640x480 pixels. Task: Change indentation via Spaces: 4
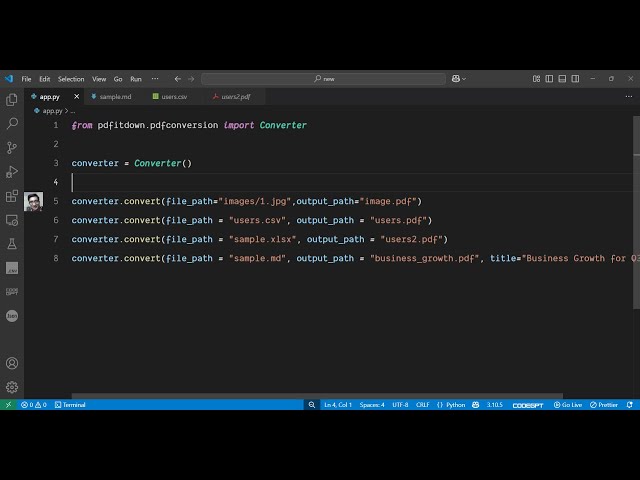click(372, 404)
